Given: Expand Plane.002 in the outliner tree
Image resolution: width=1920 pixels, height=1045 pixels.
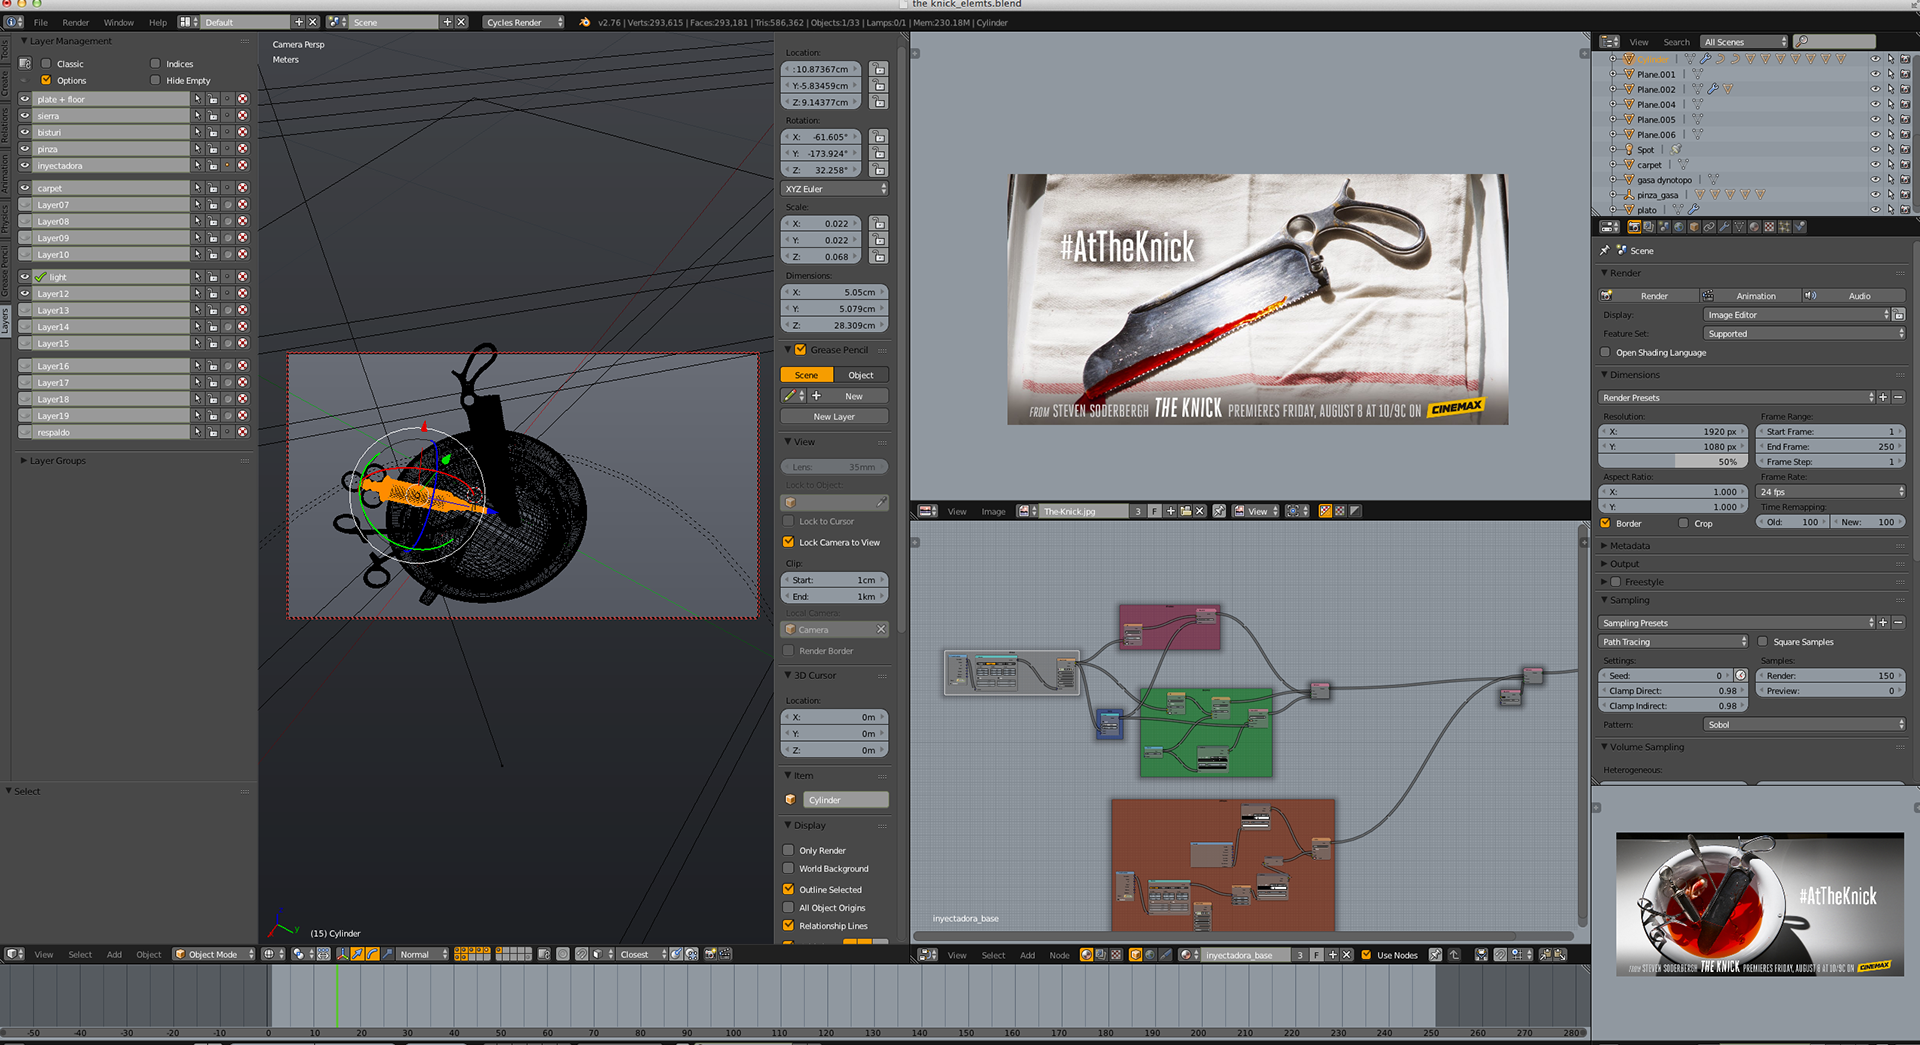Looking at the screenshot, I should coord(1613,89).
